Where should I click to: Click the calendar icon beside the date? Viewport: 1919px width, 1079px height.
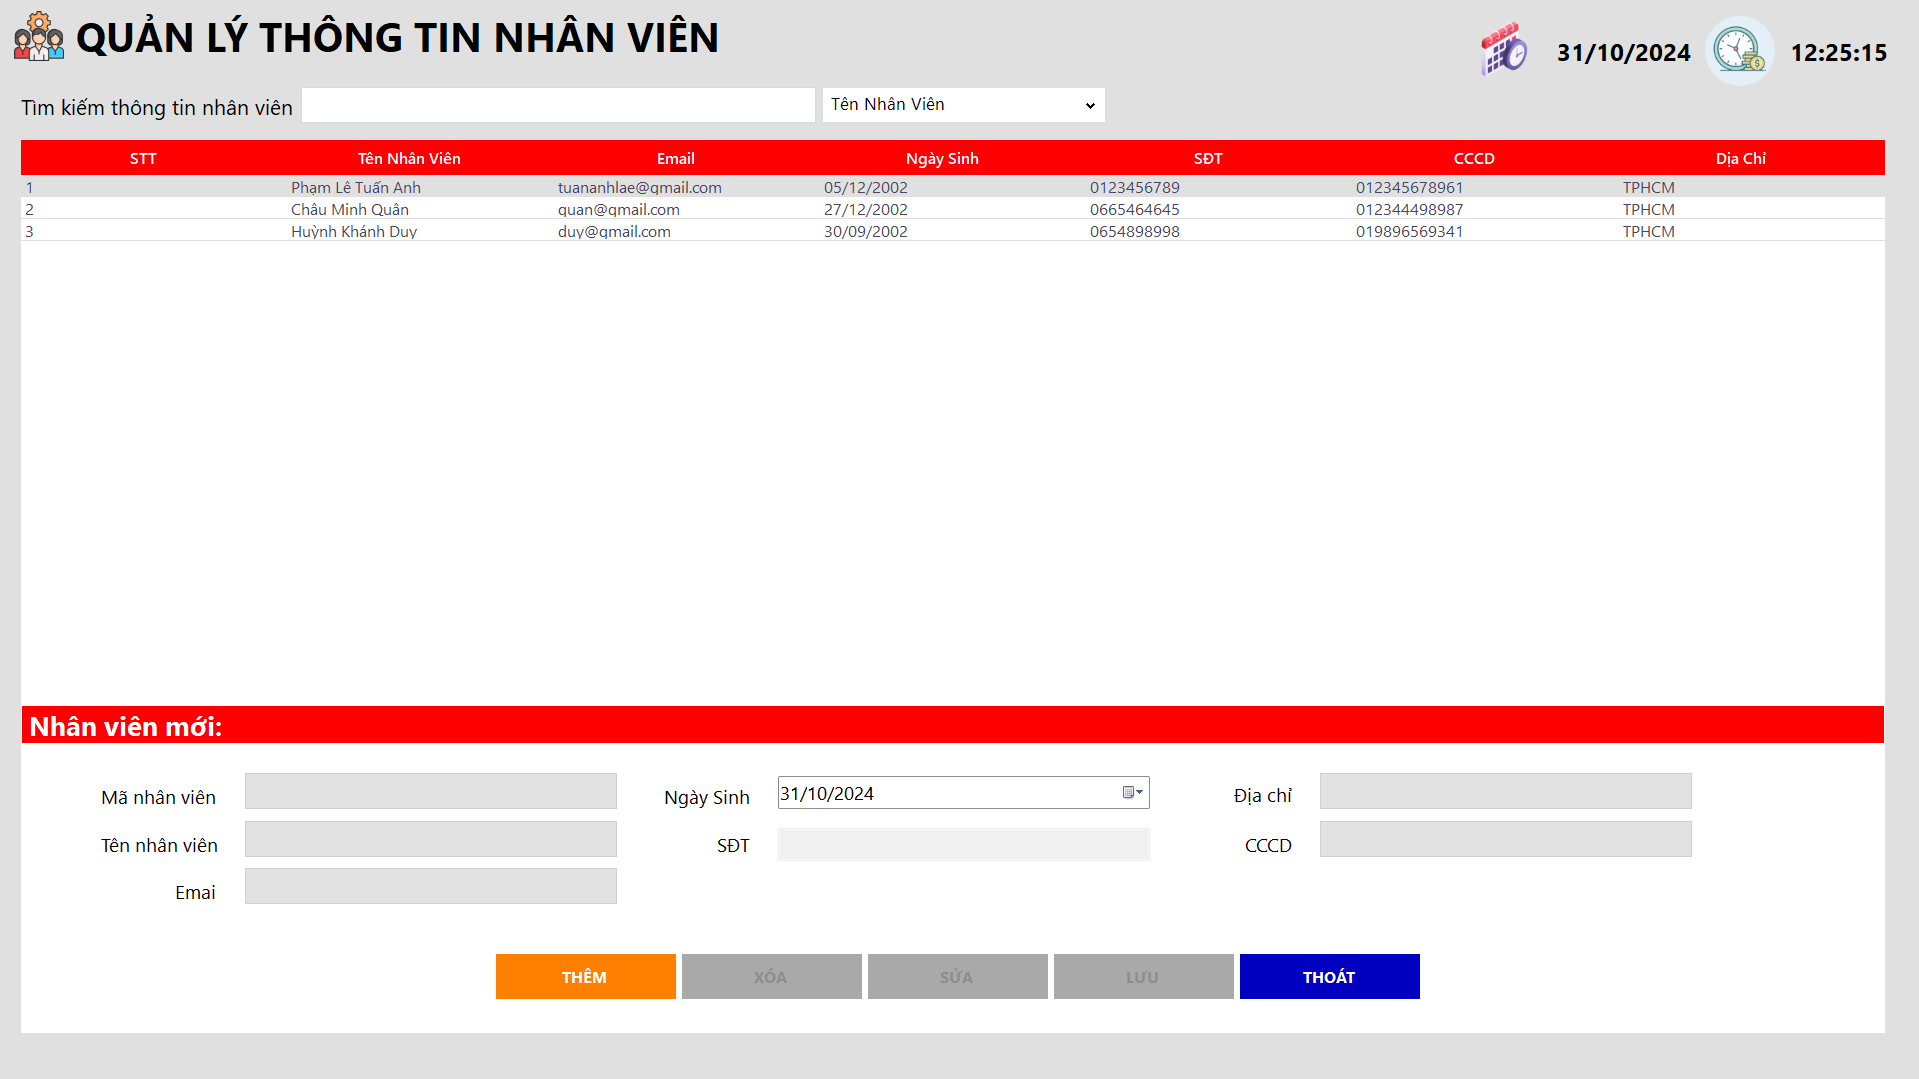(x=1503, y=49)
